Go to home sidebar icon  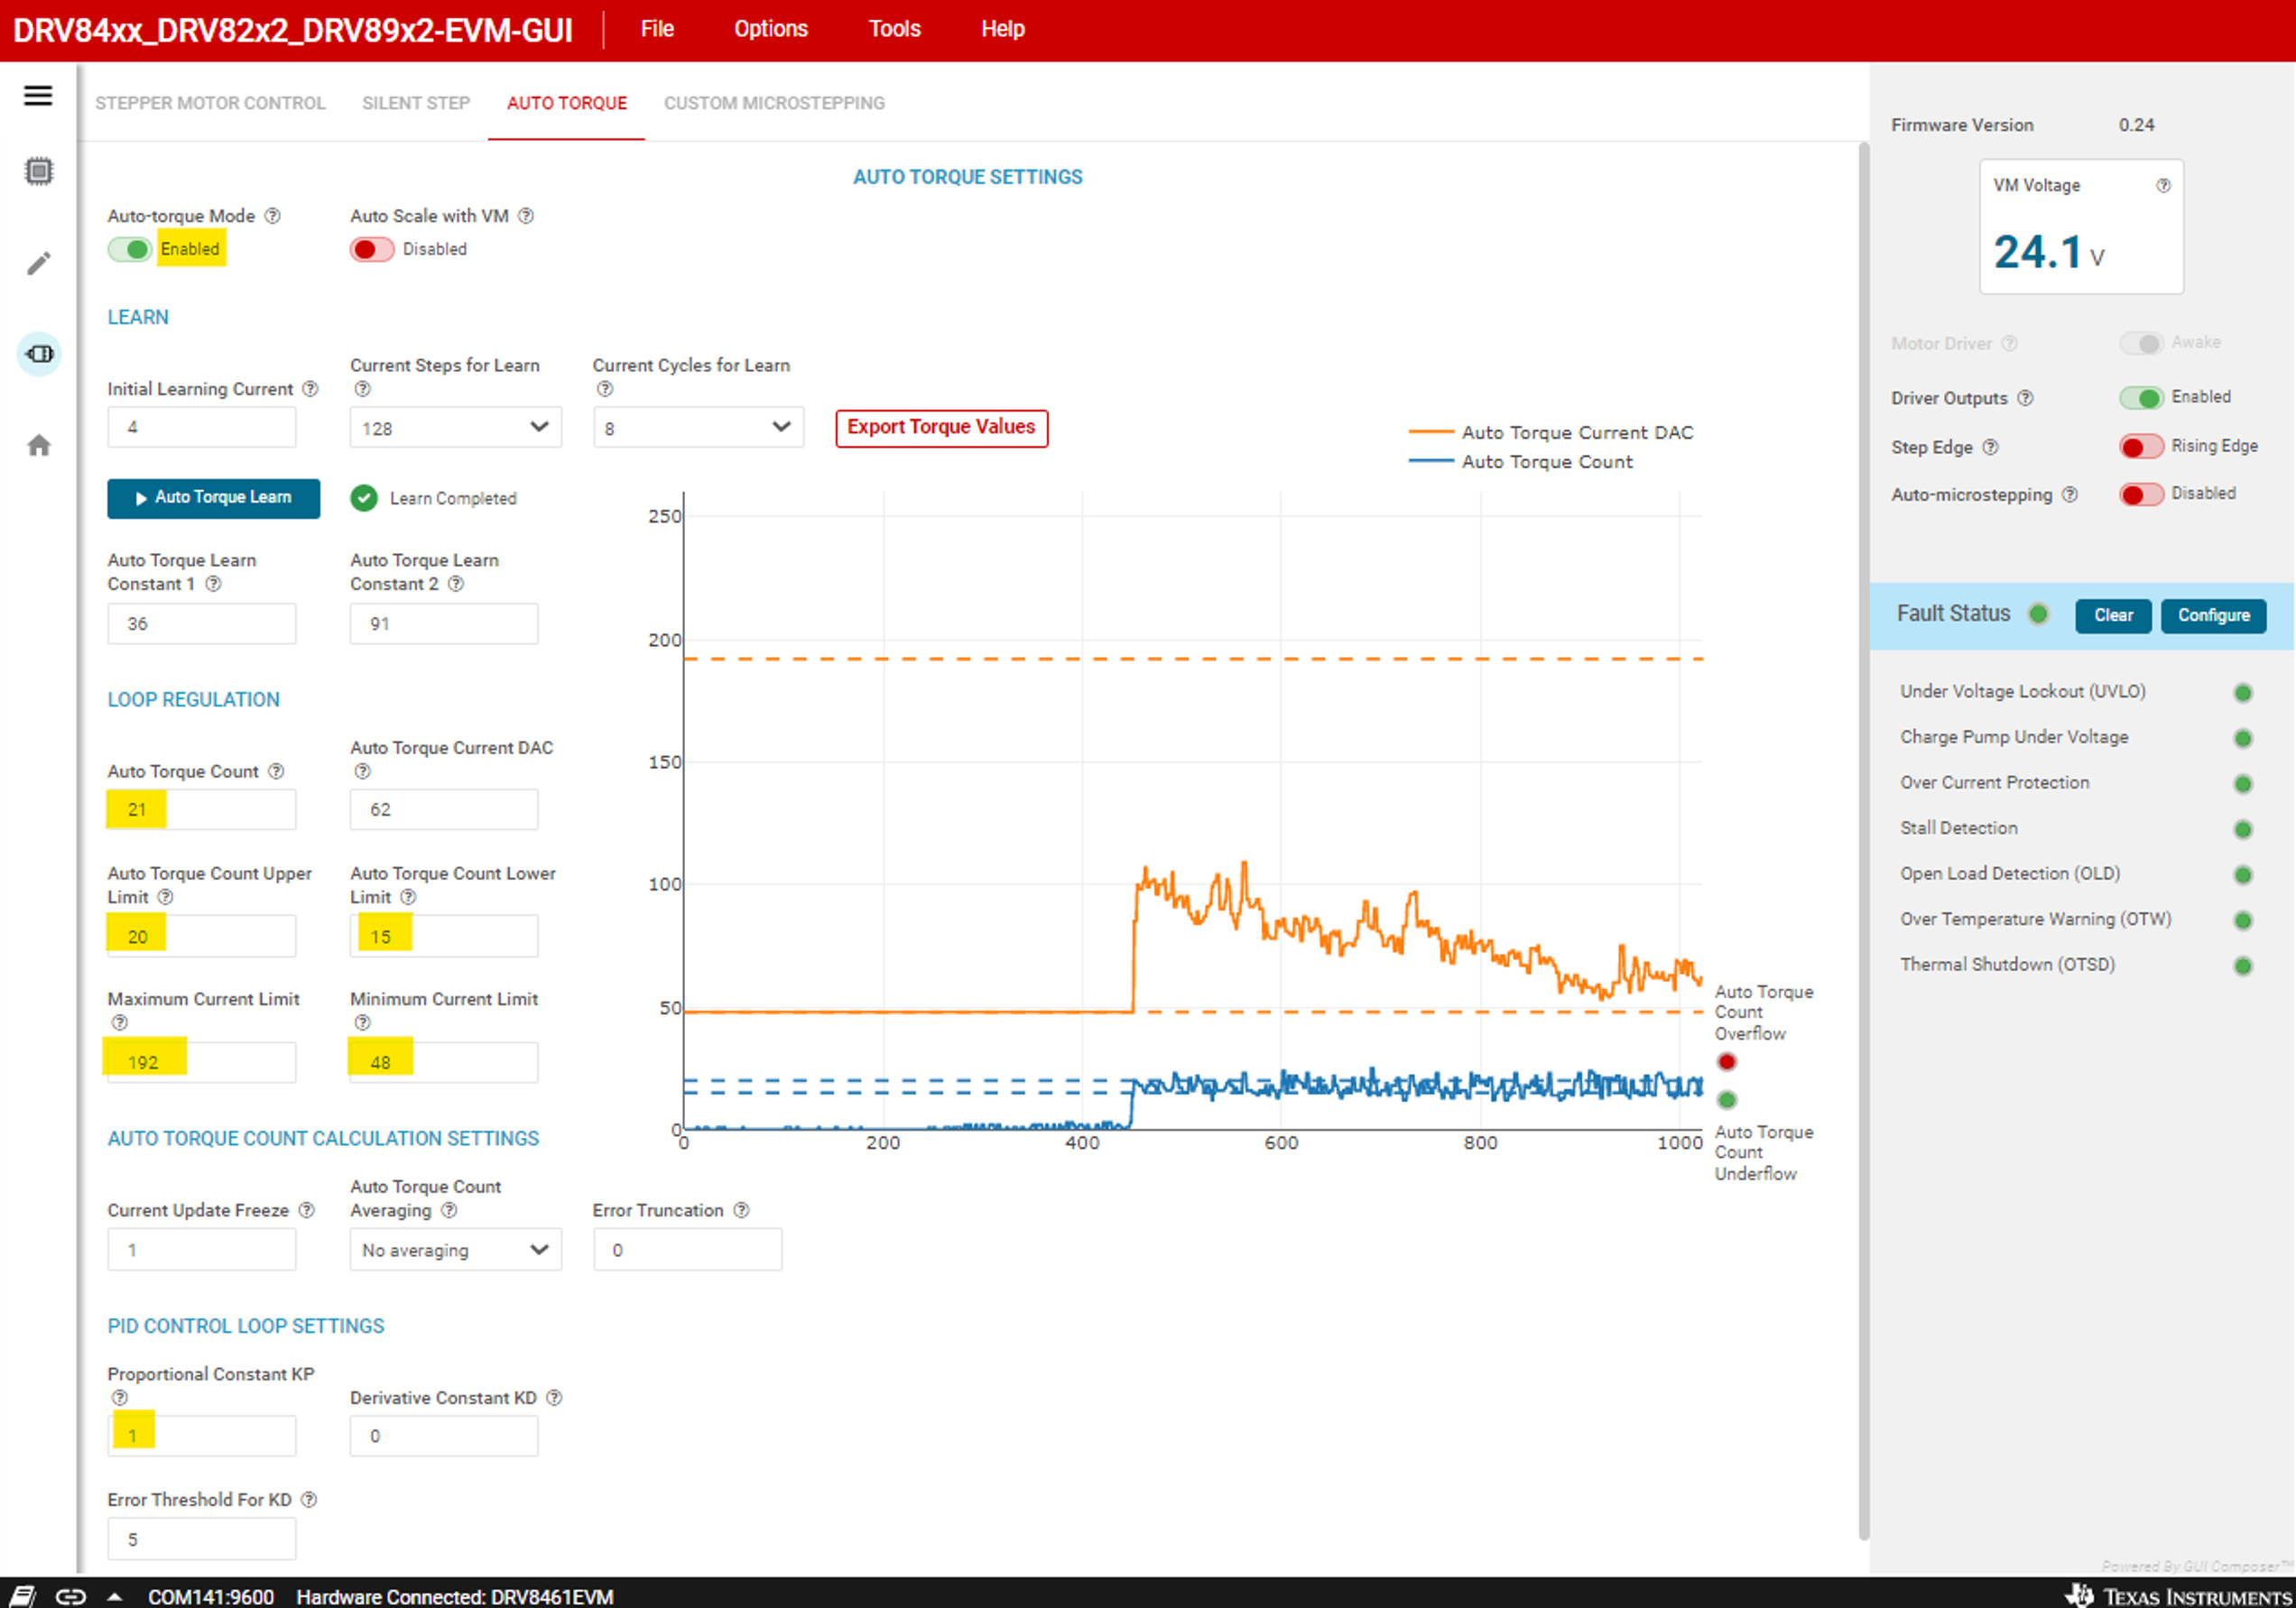(x=38, y=446)
